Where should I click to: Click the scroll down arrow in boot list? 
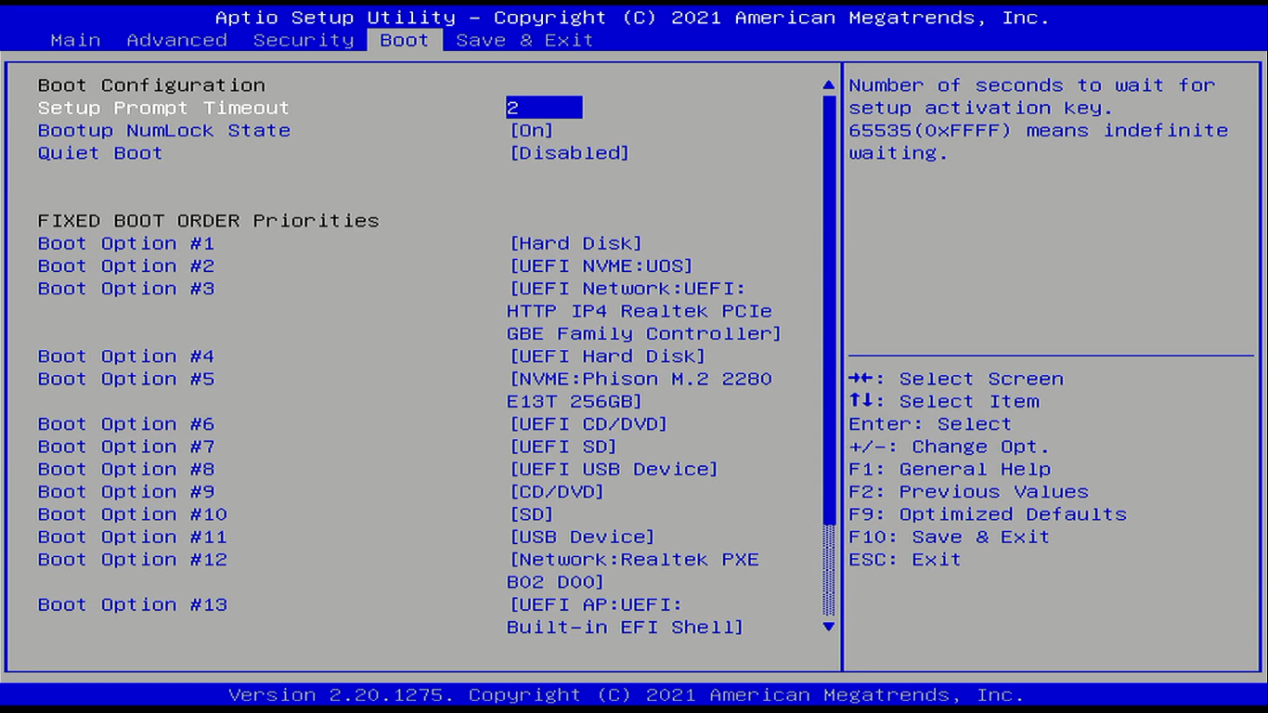click(x=828, y=627)
